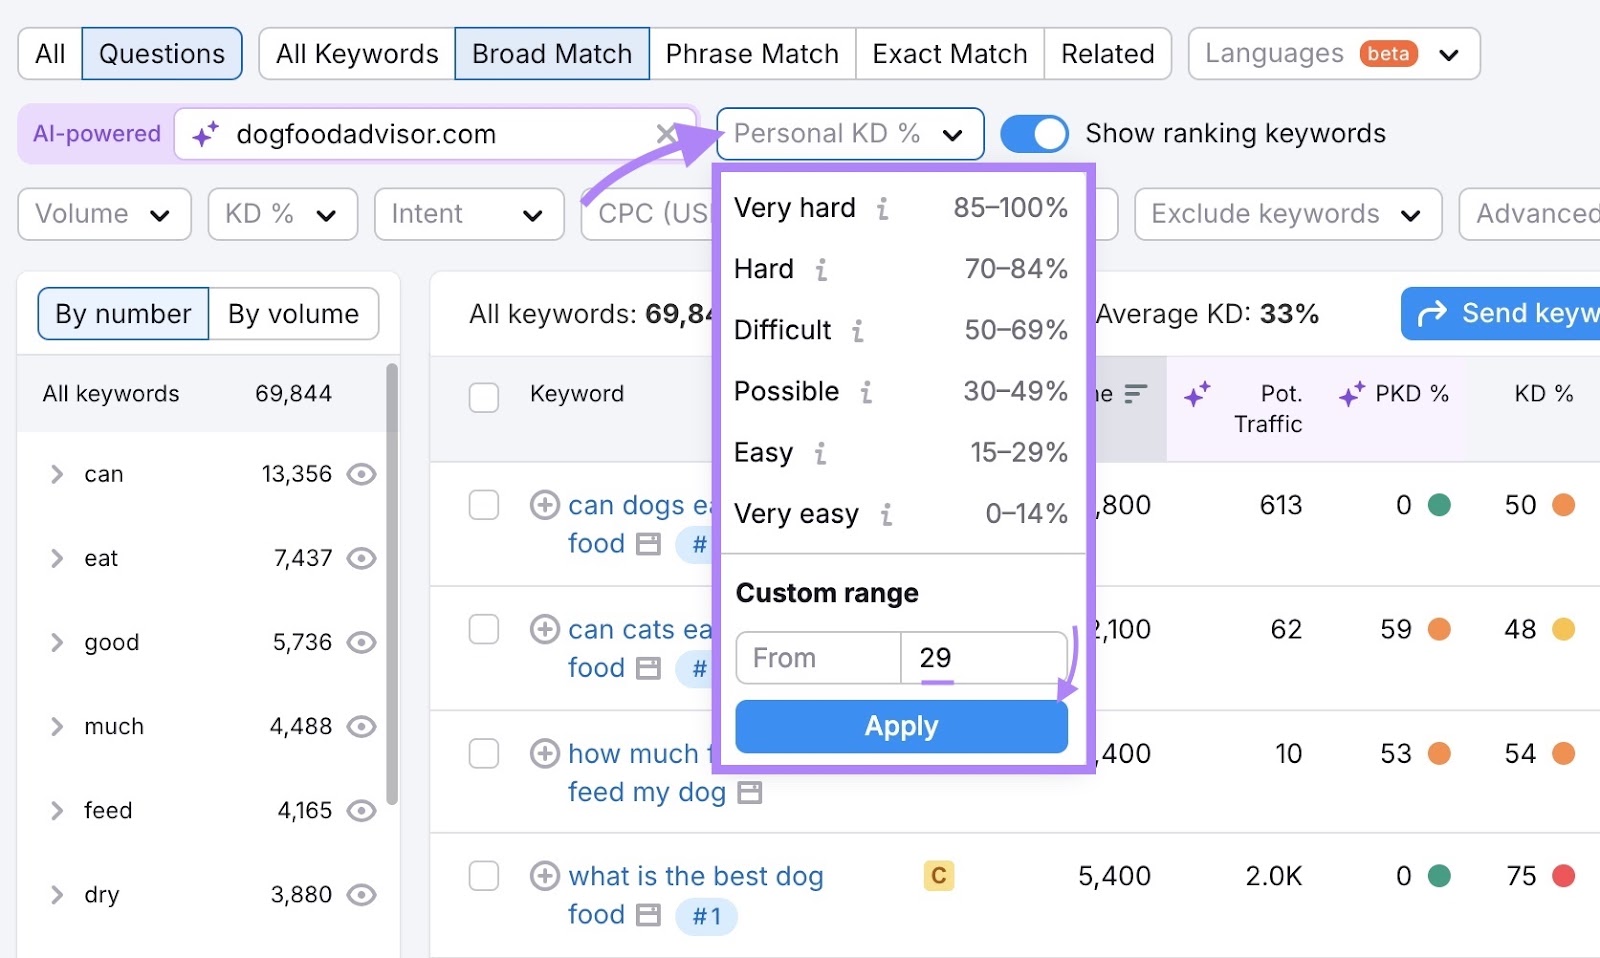The height and width of the screenshot is (958, 1600).
Task: Toggle eye icon for 'feed' group
Action: click(x=361, y=810)
